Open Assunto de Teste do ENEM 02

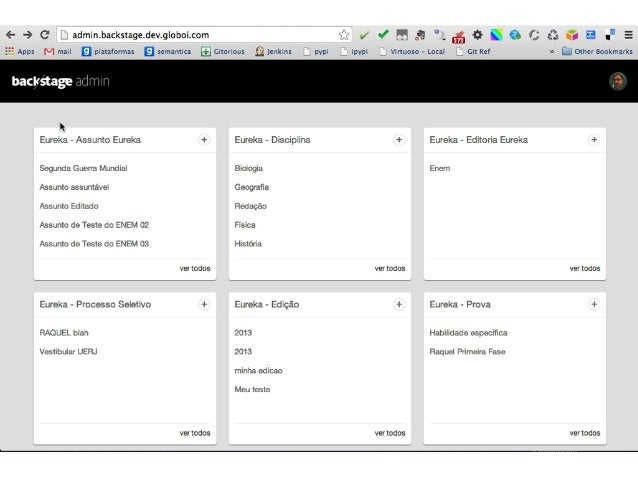coord(94,225)
